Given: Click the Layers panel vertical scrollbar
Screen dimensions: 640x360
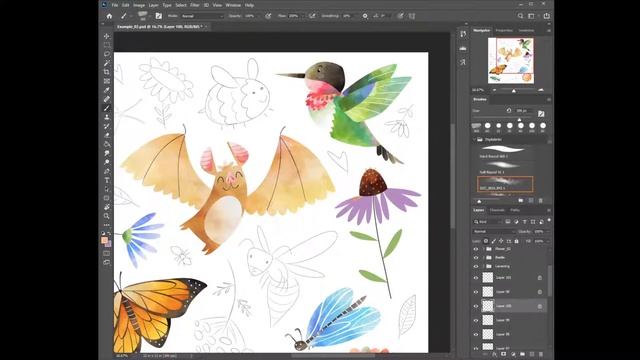Looking at the screenshot, I should pos(550,282).
